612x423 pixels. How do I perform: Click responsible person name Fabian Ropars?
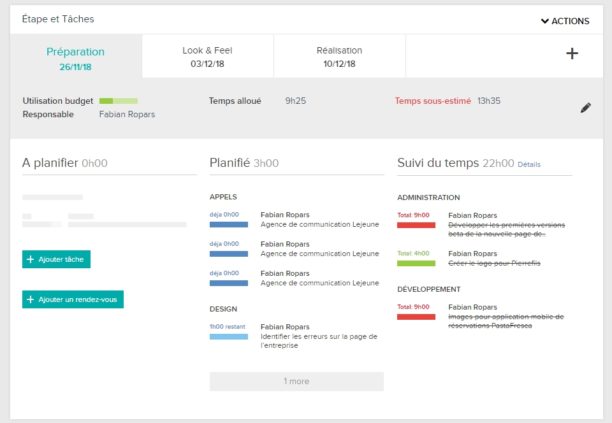pyautogui.click(x=127, y=114)
